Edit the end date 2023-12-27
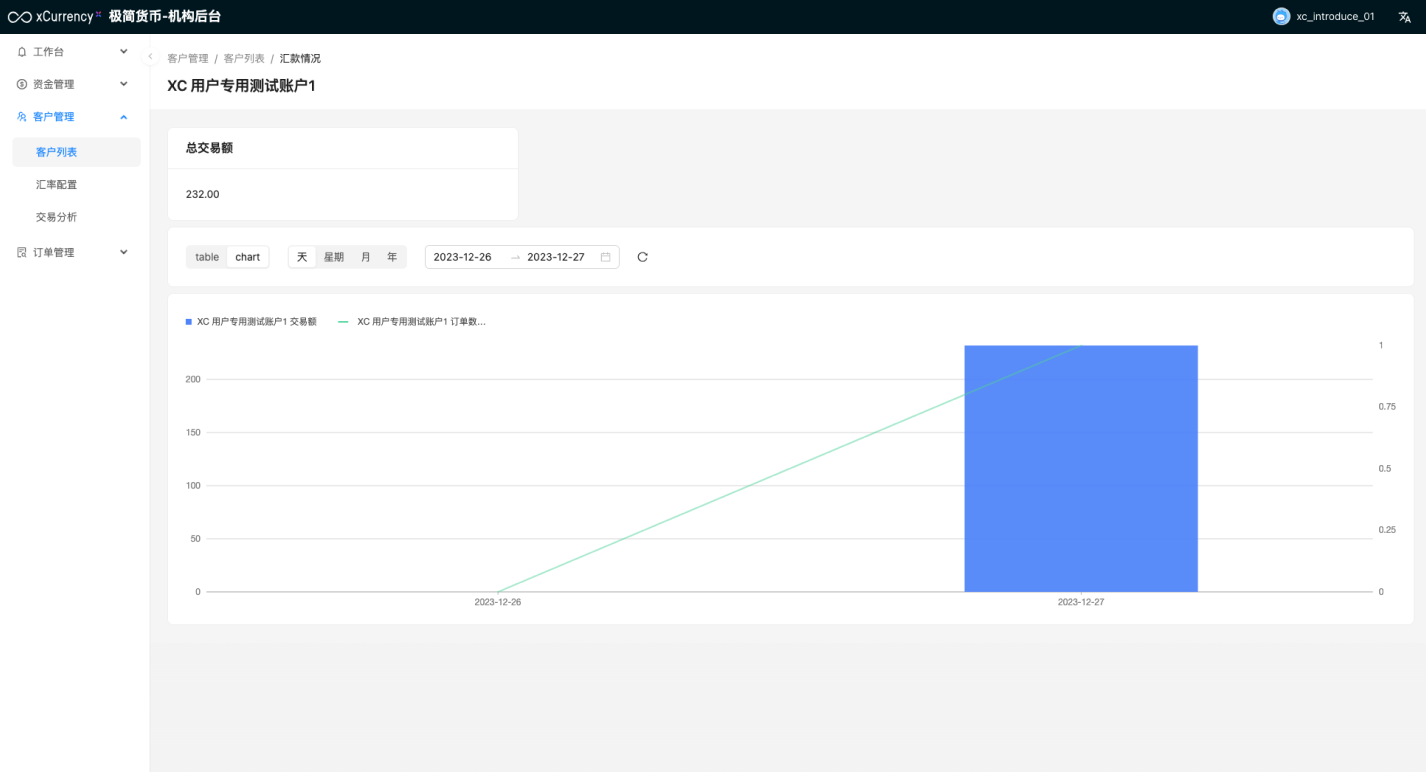The image size is (1426, 772). [x=556, y=257]
